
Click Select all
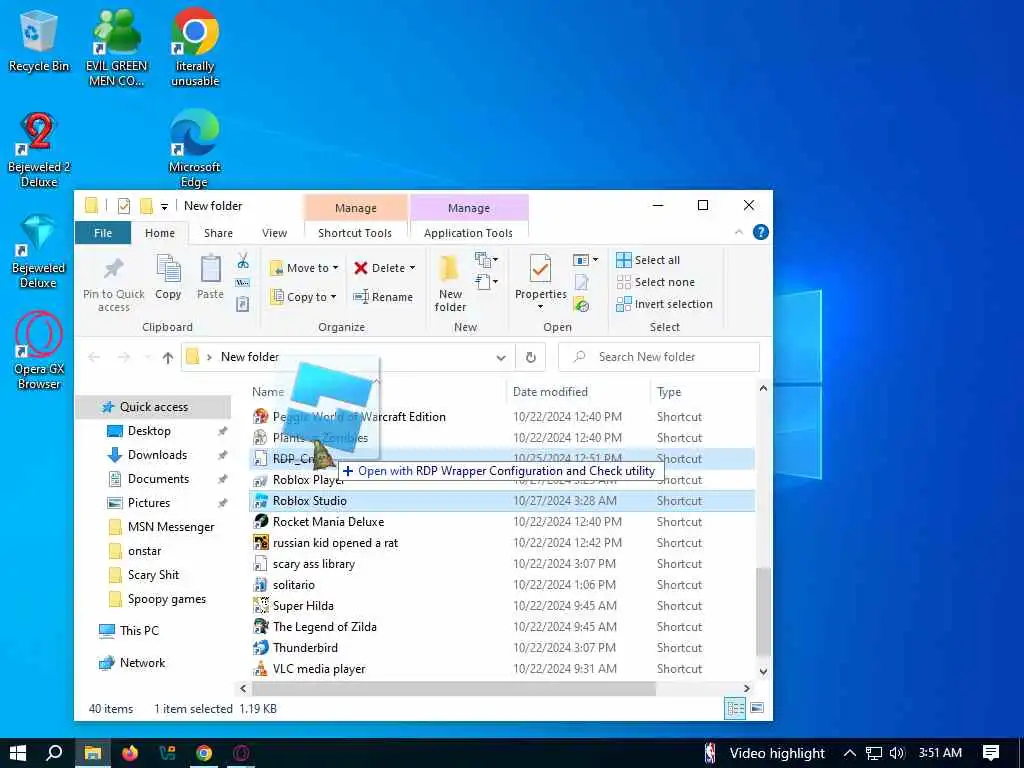pyautogui.click(x=648, y=260)
